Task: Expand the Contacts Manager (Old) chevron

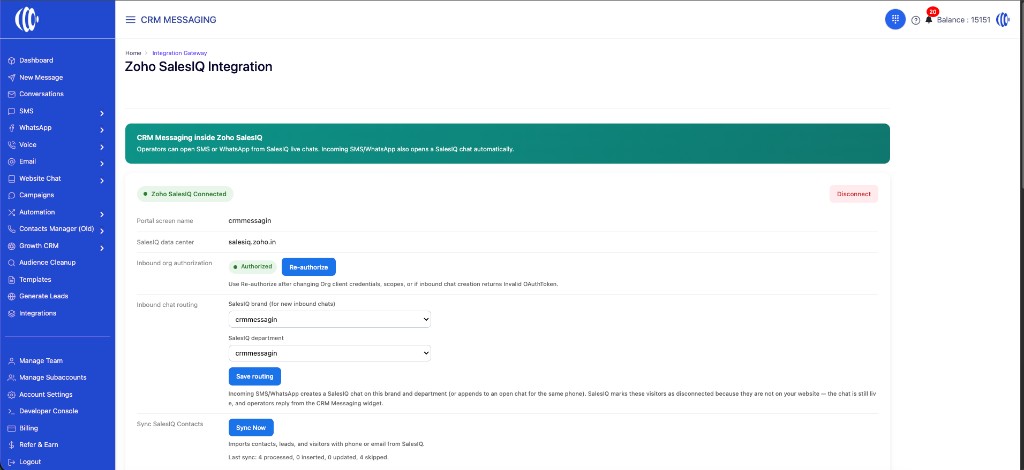Action: pyautogui.click(x=102, y=230)
